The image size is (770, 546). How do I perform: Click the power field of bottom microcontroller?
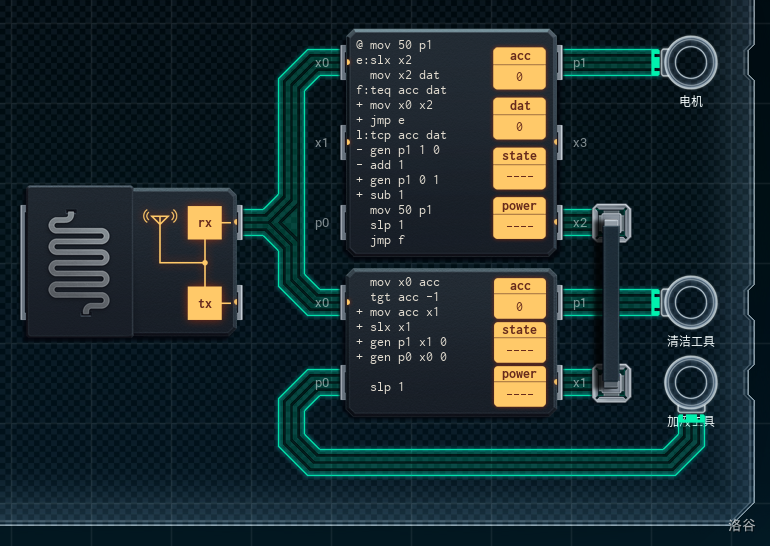pyautogui.click(x=519, y=384)
